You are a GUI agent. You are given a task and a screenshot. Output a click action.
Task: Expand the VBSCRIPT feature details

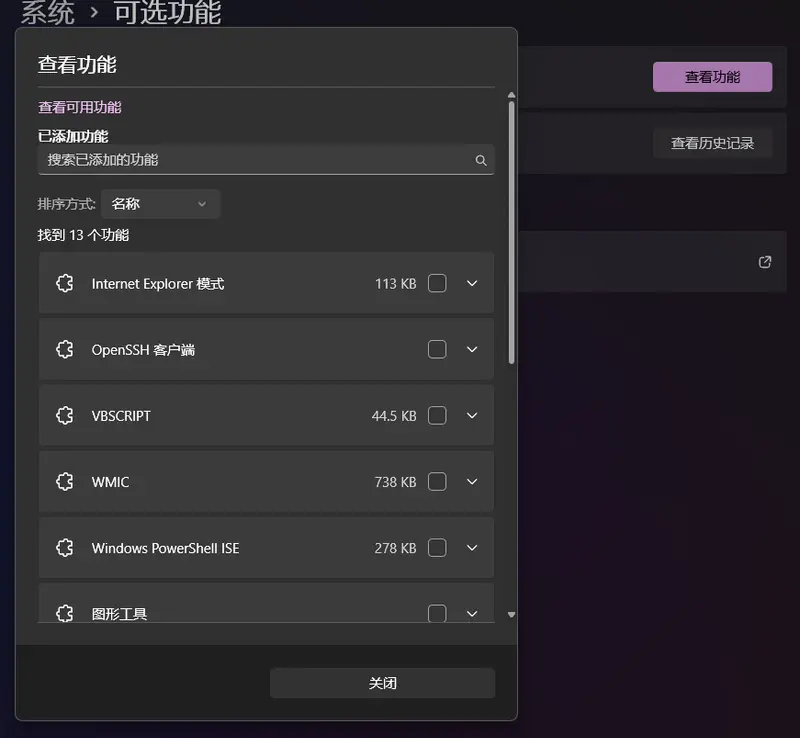pos(473,415)
